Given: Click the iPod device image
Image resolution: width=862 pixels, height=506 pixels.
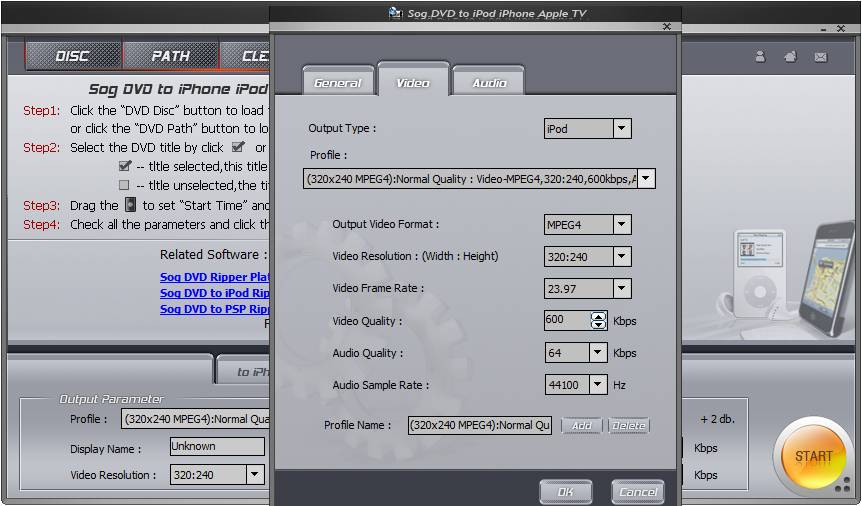Looking at the screenshot, I should 759,273.
